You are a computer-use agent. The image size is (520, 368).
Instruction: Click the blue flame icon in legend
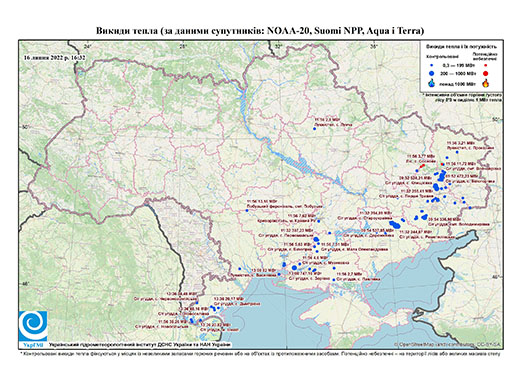(432, 83)
